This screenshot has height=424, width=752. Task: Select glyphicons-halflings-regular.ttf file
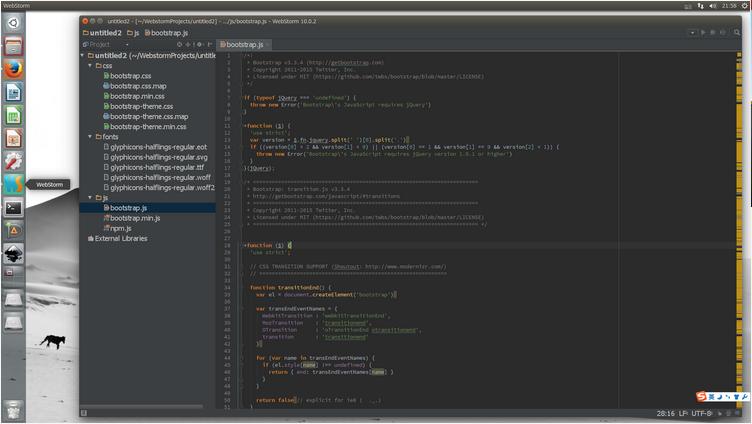pyautogui.click(x=154, y=167)
